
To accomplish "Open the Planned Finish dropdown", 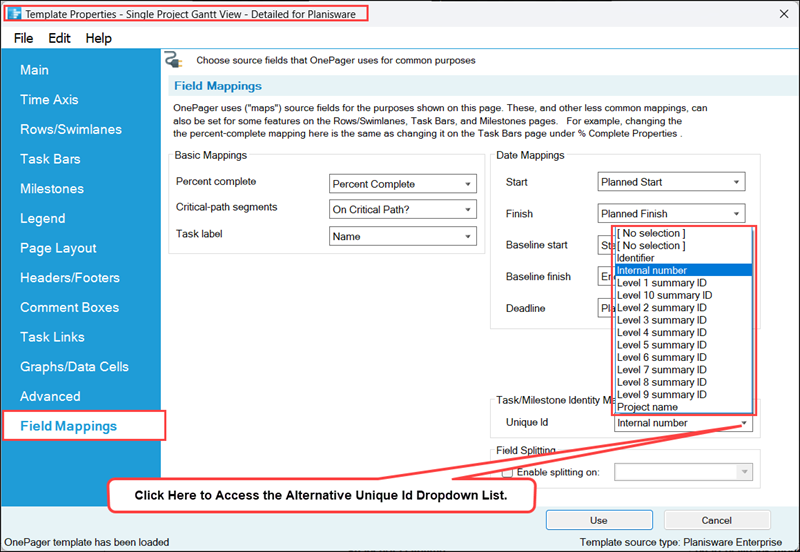I will tap(671, 213).
